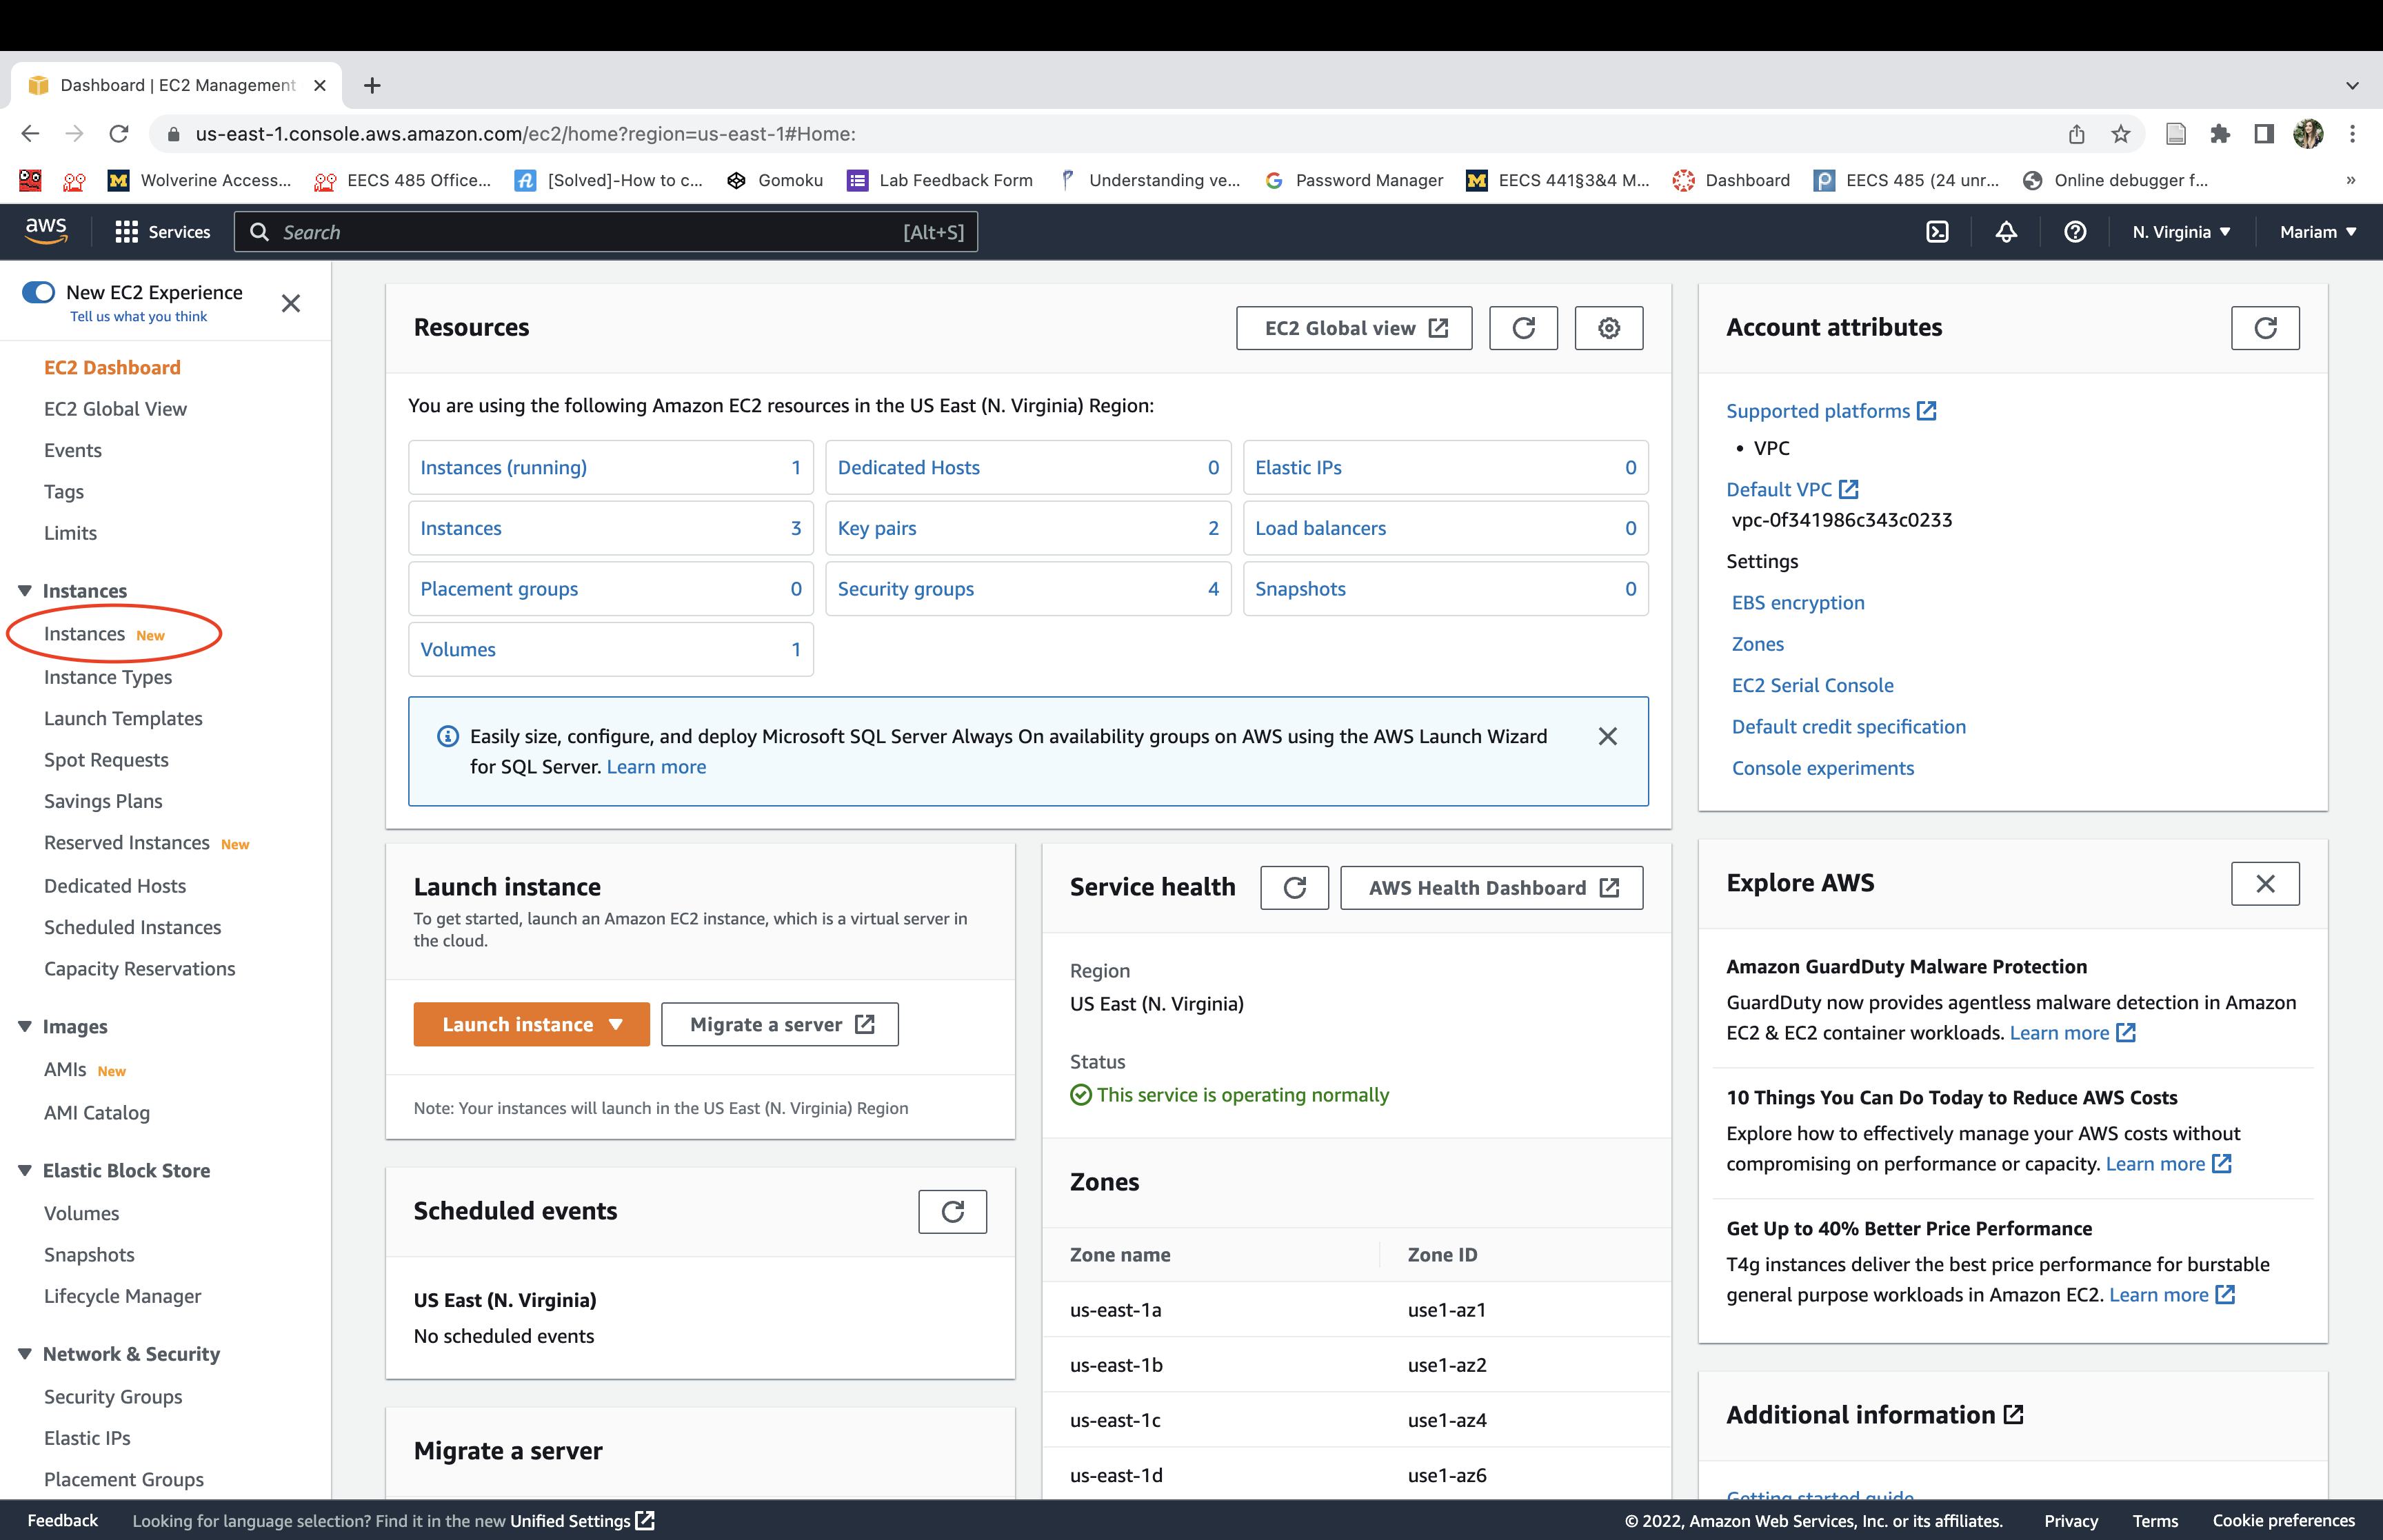2383x1540 pixels.
Task: Click the Launch instance button
Action: coord(518,1024)
